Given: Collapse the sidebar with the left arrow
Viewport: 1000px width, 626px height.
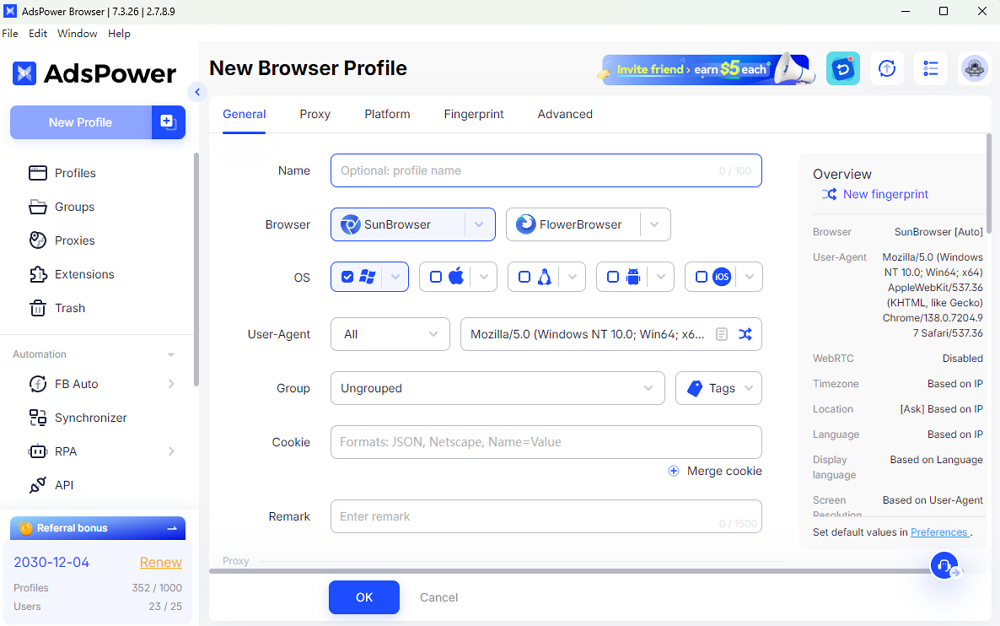Looking at the screenshot, I should 197,92.
